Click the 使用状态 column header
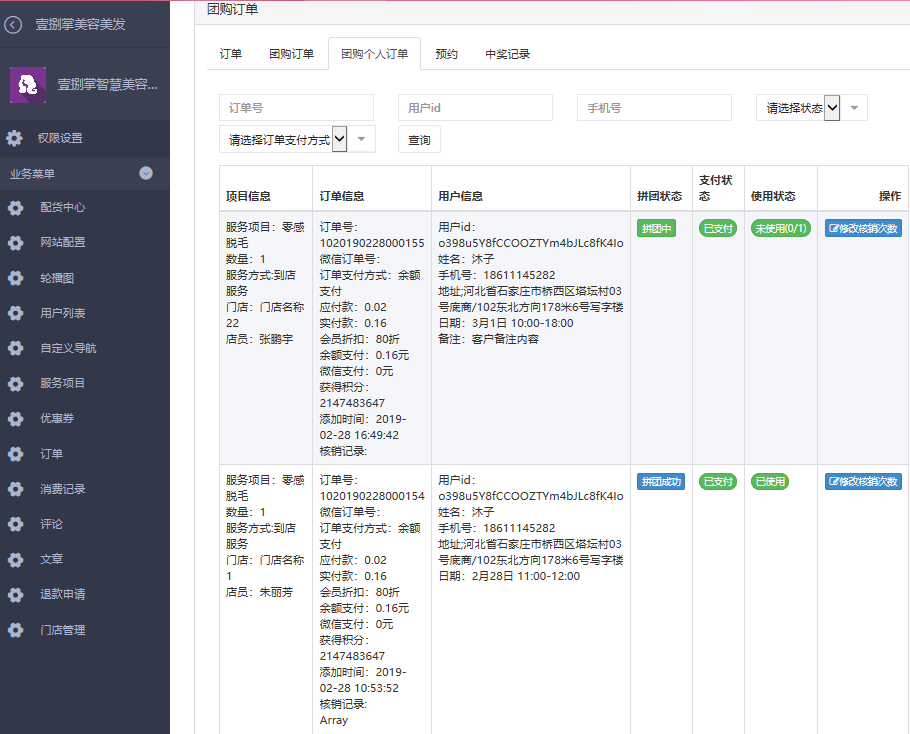 (x=773, y=196)
